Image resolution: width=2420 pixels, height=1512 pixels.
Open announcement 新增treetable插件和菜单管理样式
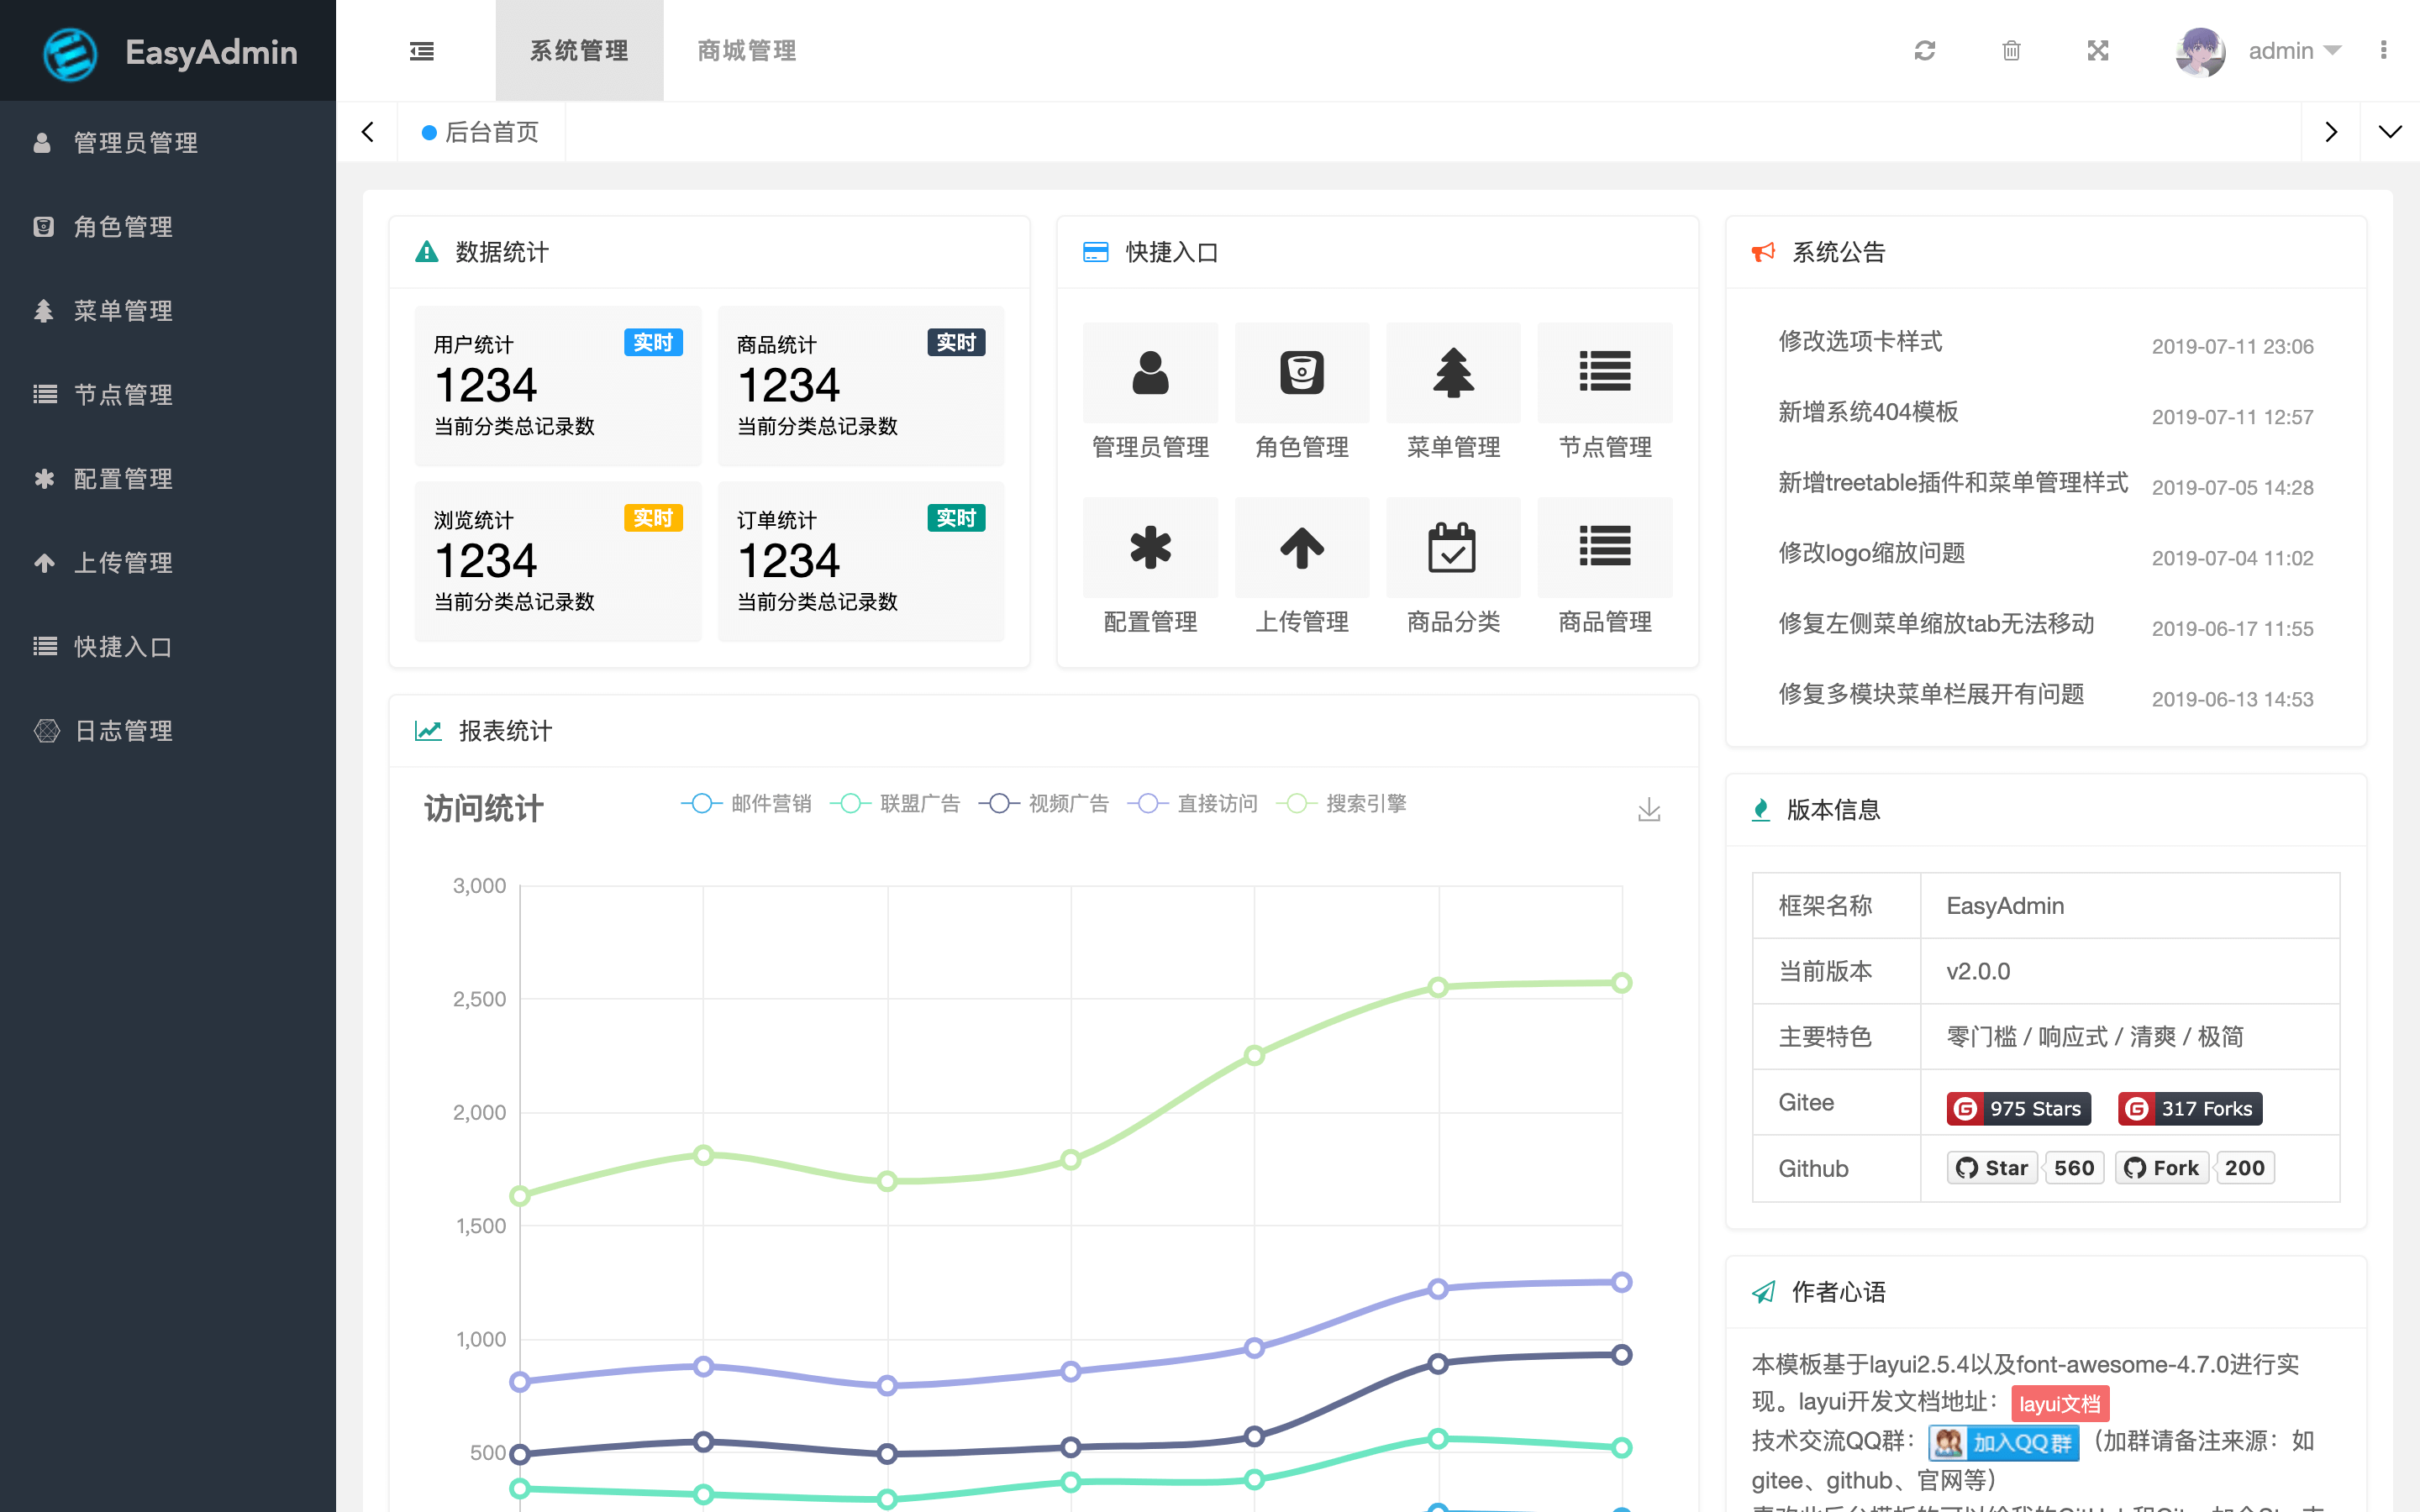tap(1953, 482)
